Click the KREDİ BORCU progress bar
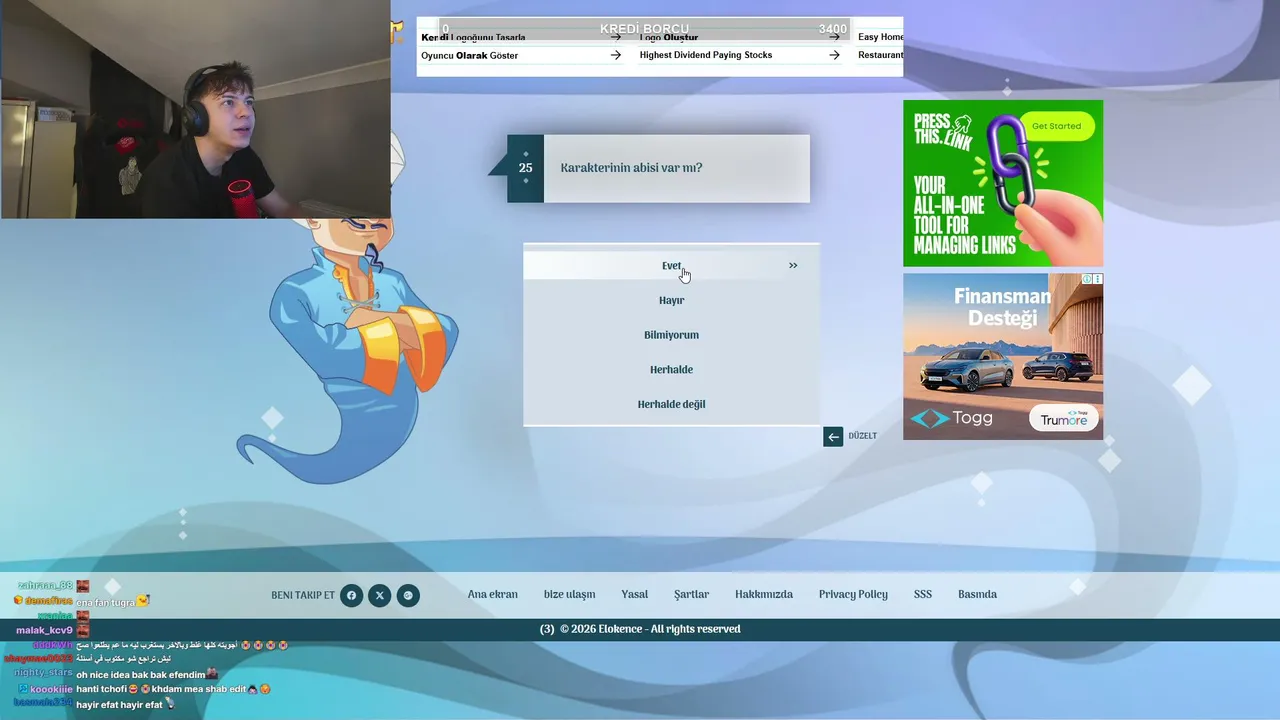Viewport: 1280px width, 720px height. (x=645, y=29)
